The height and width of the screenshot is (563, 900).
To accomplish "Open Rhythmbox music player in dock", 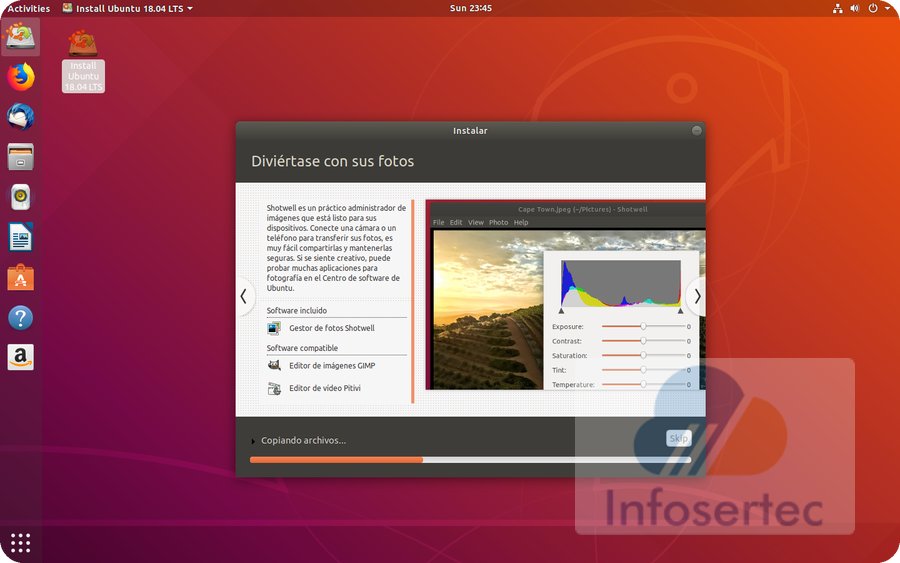I will click(x=20, y=197).
